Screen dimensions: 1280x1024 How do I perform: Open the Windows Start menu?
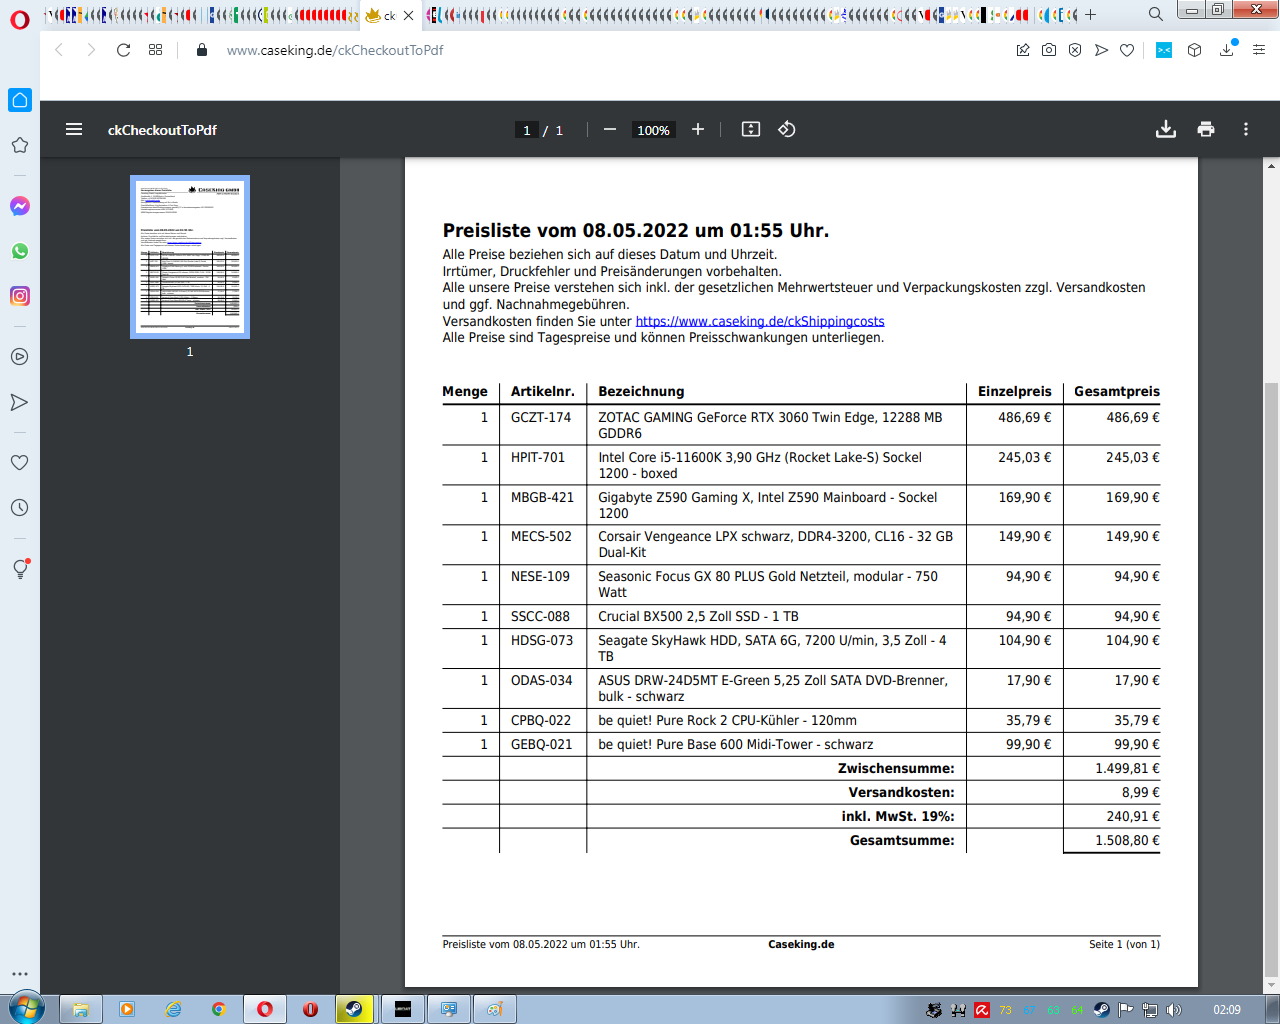25,1008
